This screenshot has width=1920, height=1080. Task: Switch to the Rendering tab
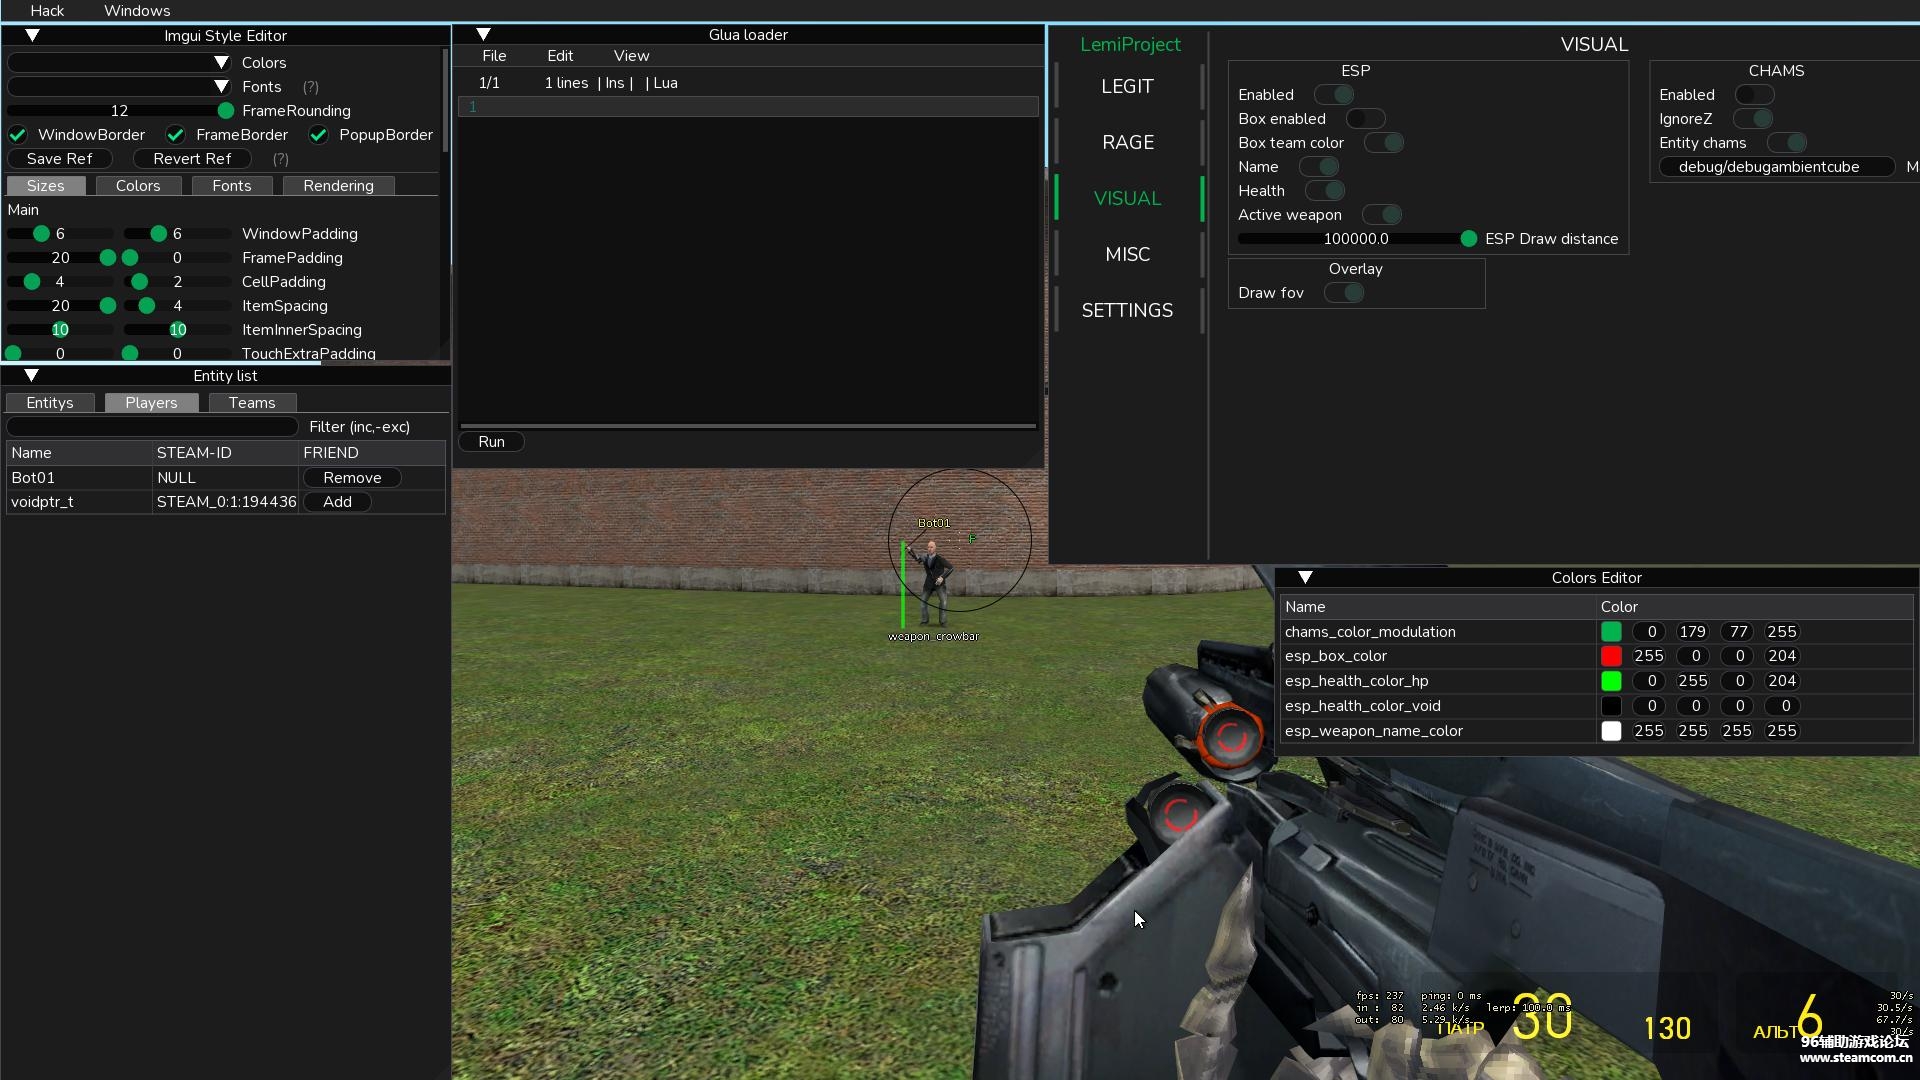coord(338,186)
